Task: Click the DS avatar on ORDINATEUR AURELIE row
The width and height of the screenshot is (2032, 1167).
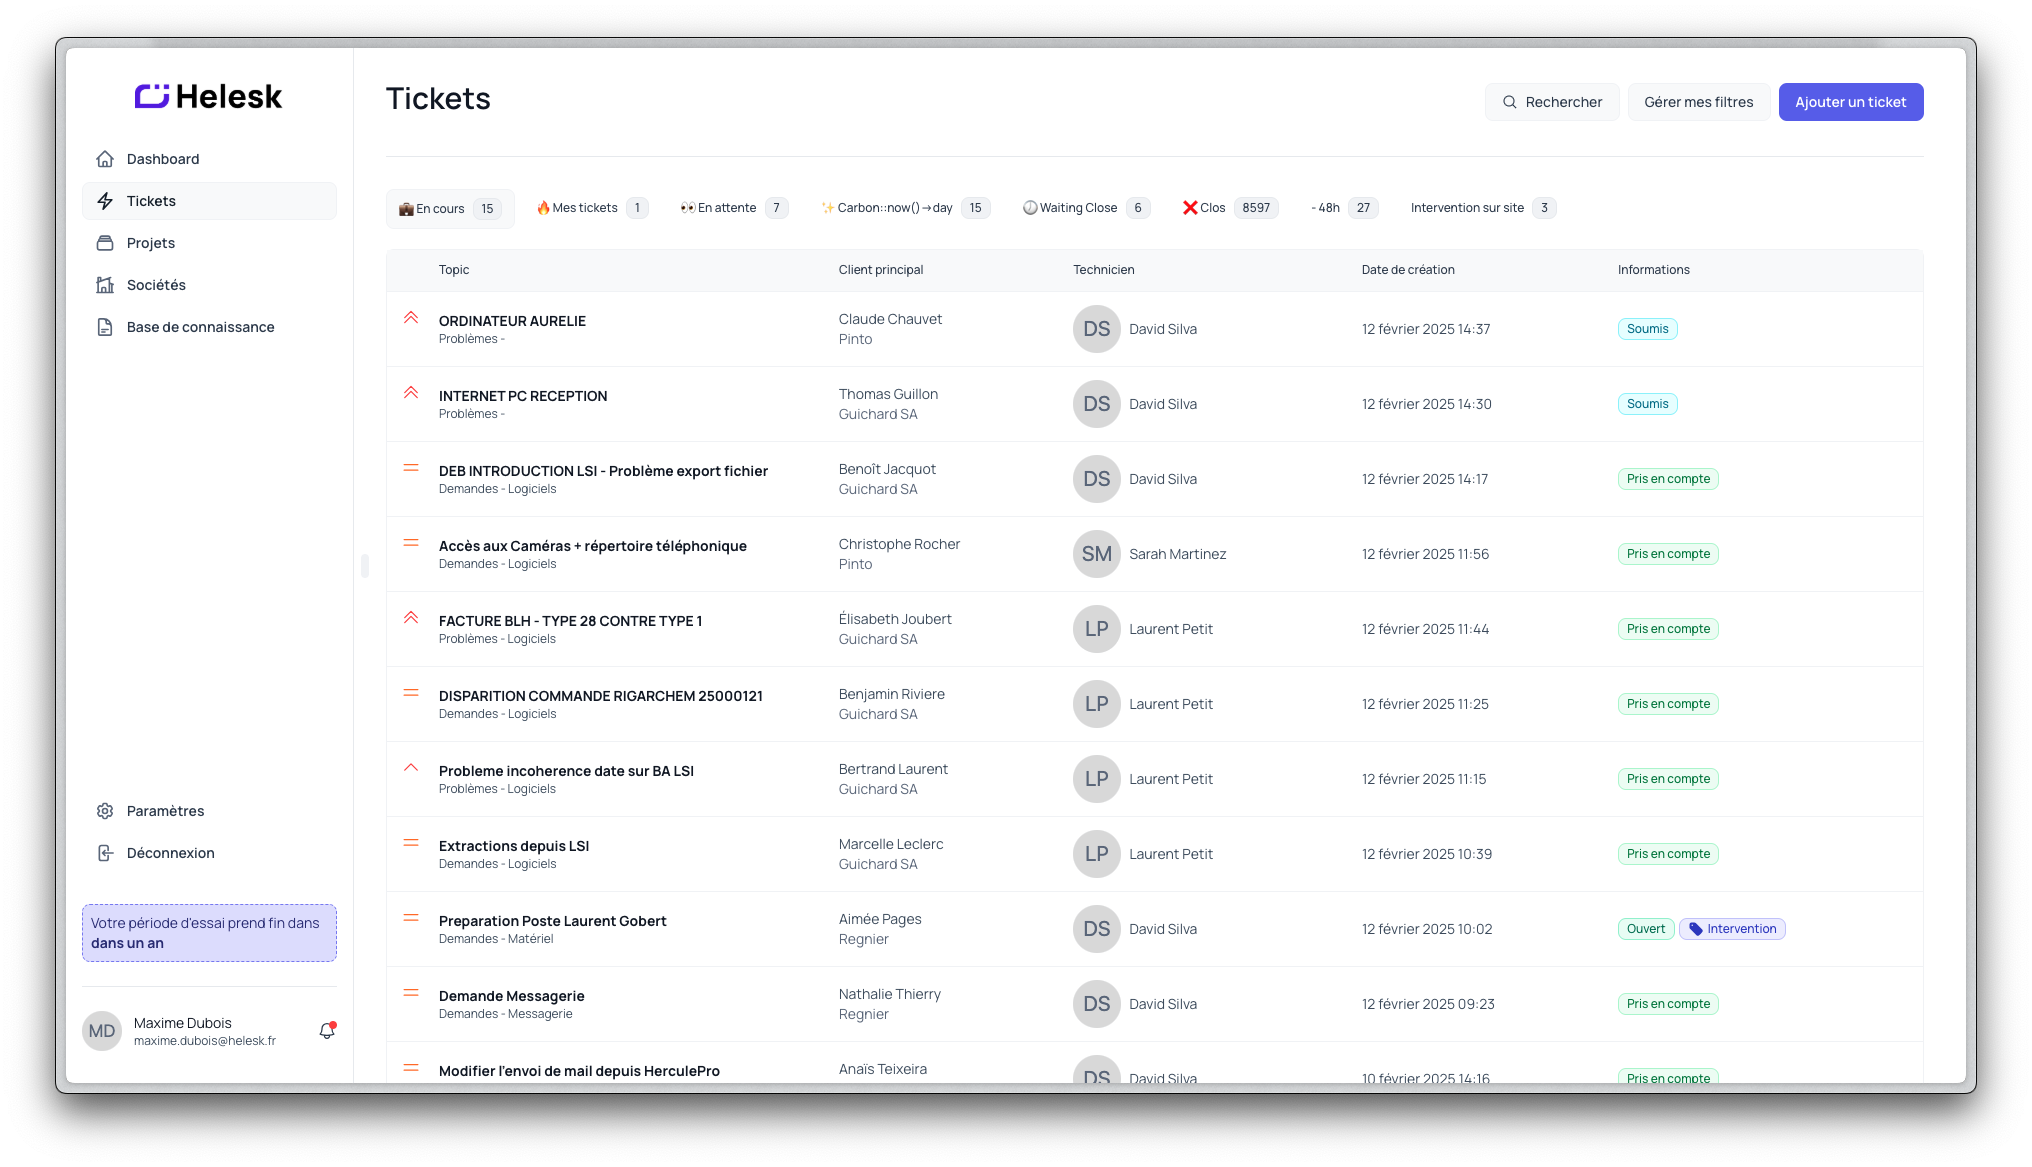Action: pos(1096,329)
